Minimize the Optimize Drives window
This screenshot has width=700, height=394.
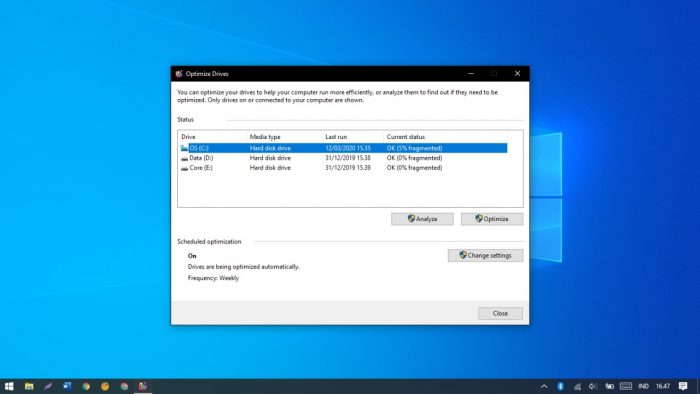pos(471,74)
